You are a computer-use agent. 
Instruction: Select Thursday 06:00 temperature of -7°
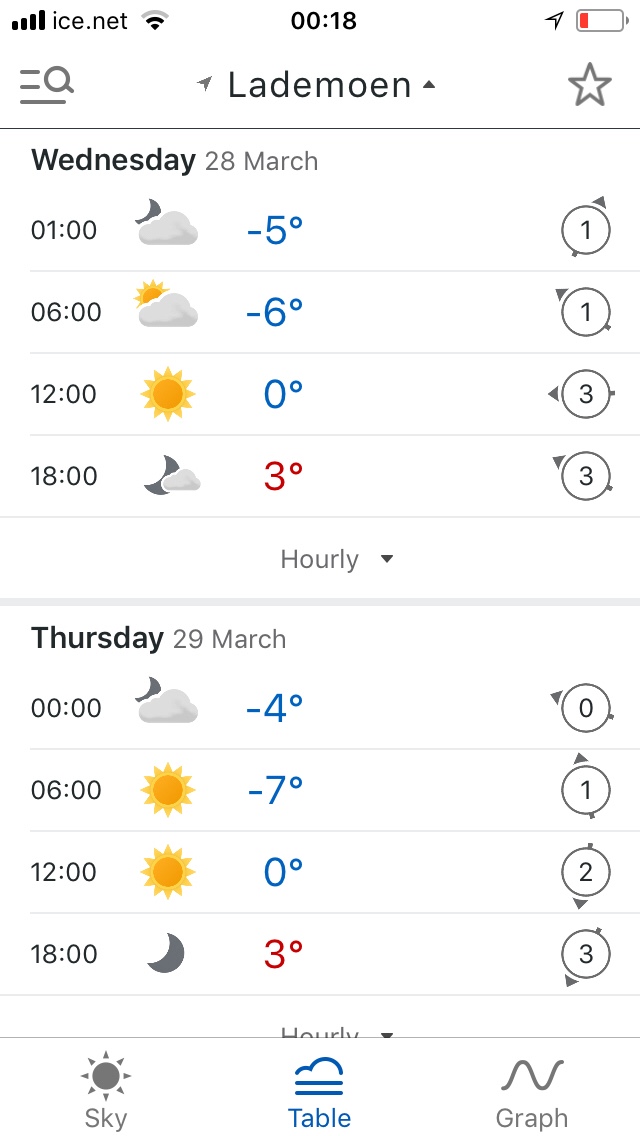(x=274, y=791)
